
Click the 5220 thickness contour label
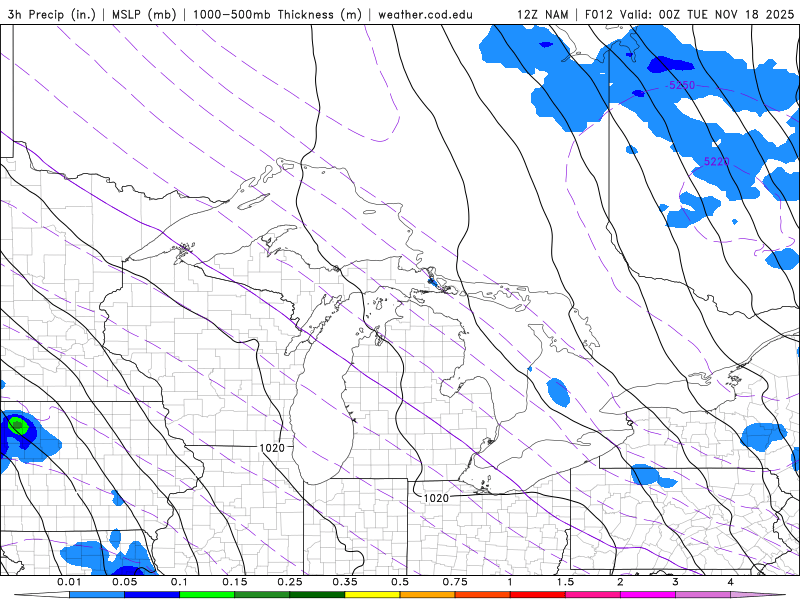coord(716,162)
